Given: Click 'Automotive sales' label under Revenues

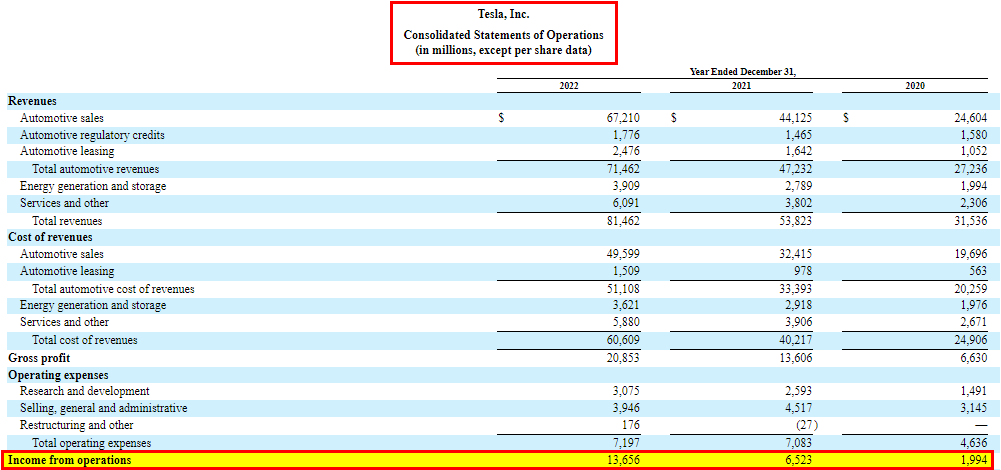Looking at the screenshot, I should pyautogui.click(x=62, y=118).
